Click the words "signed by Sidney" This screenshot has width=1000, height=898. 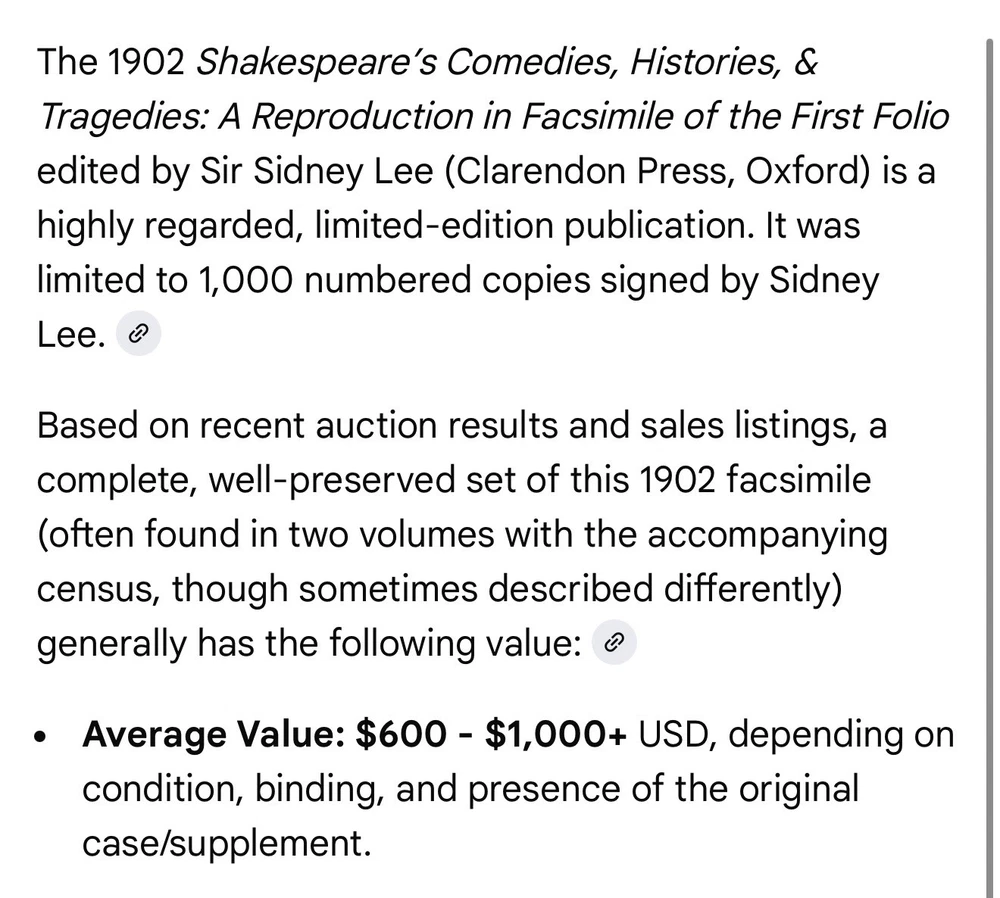[751, 280]
